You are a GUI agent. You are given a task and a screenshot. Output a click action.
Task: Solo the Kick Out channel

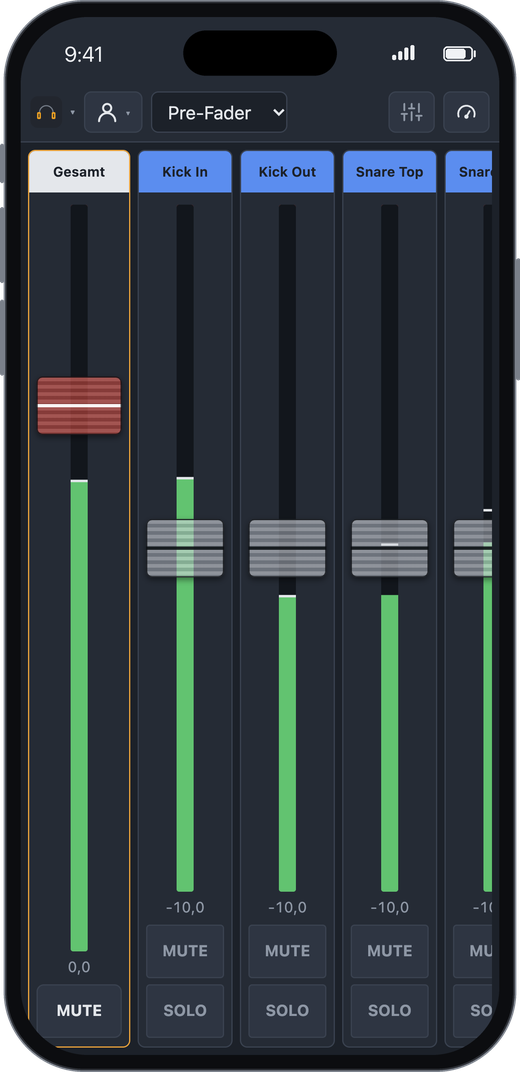(x=287, y=1010)
